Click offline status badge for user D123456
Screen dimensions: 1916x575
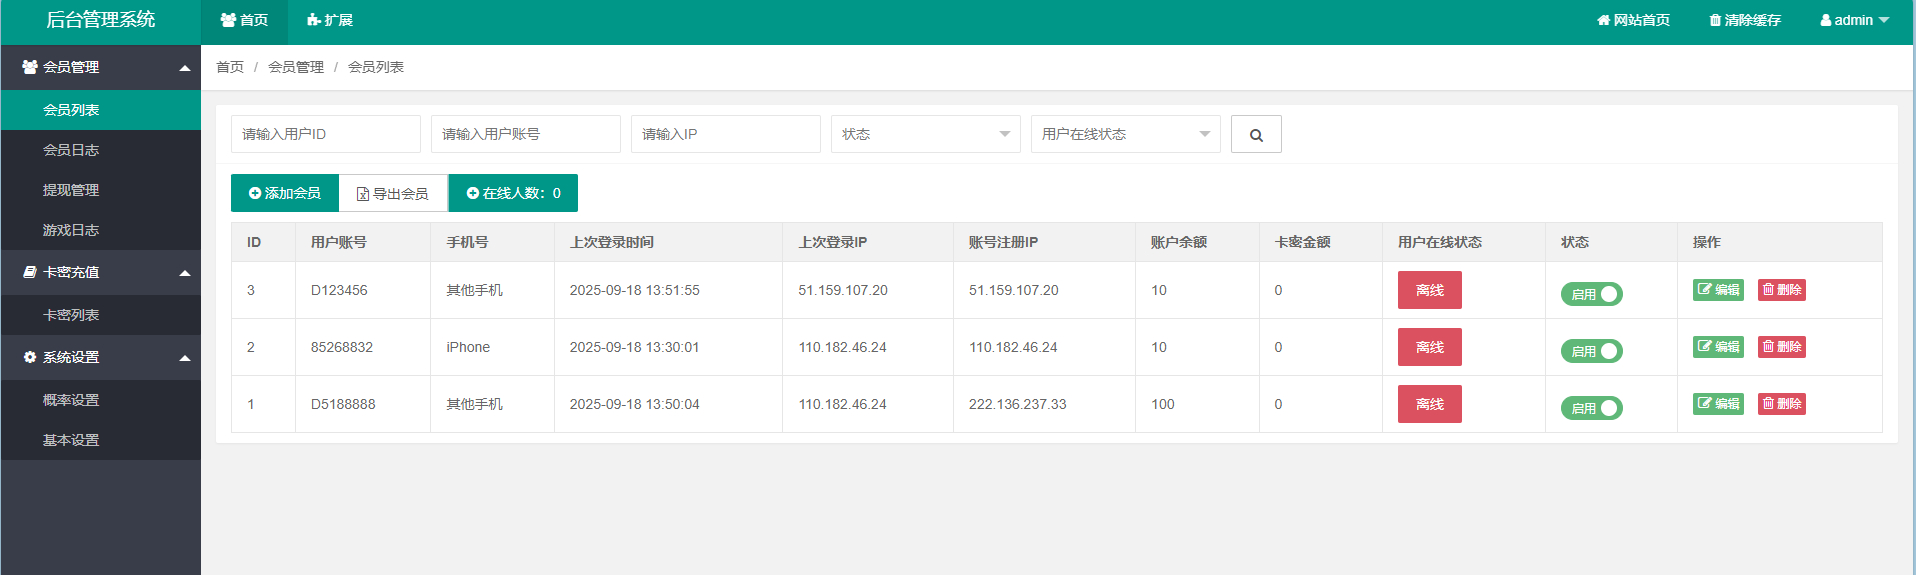click(1429, 290)
